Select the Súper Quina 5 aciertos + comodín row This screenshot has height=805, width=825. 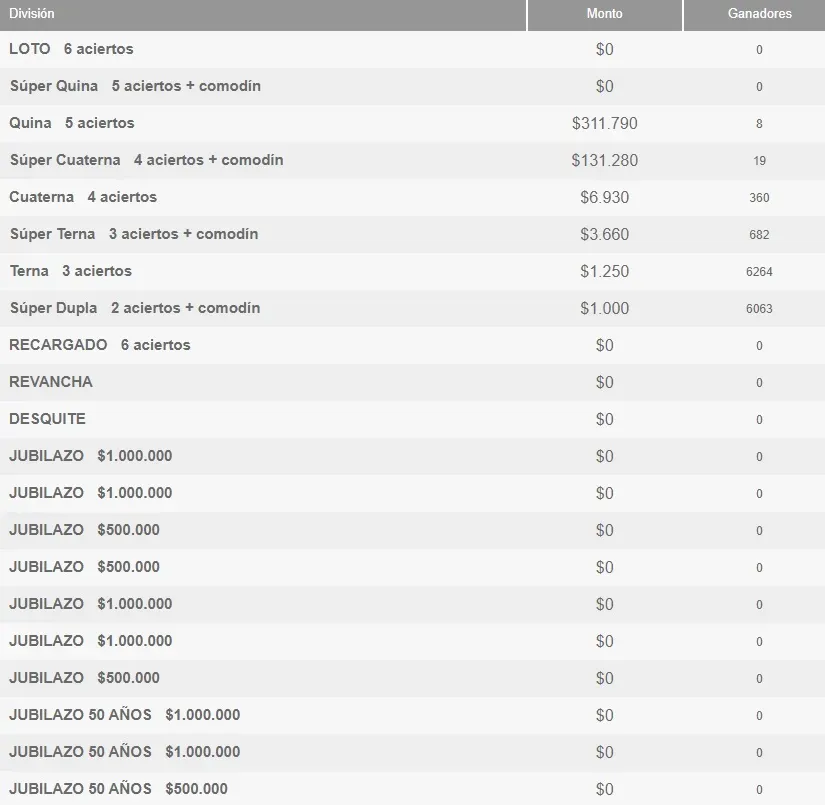(131, 86)
